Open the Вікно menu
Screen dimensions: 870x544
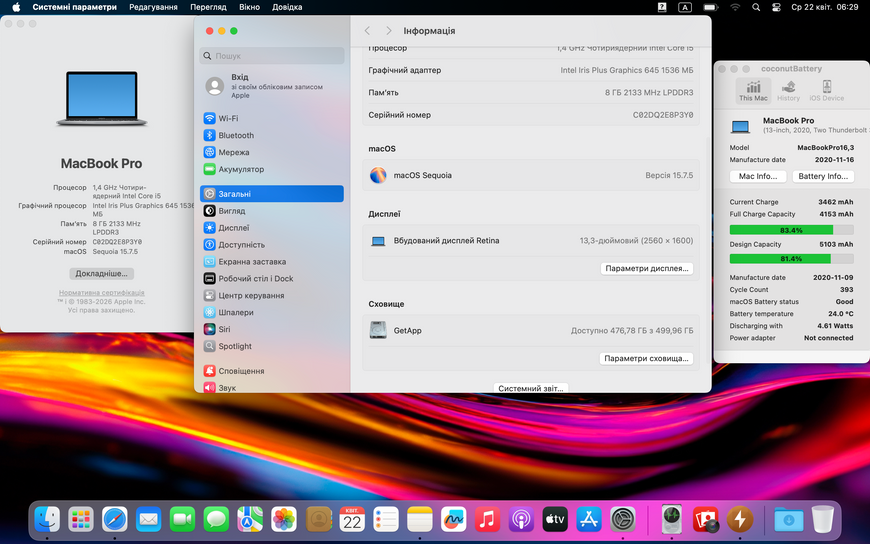tap(250, 7)
